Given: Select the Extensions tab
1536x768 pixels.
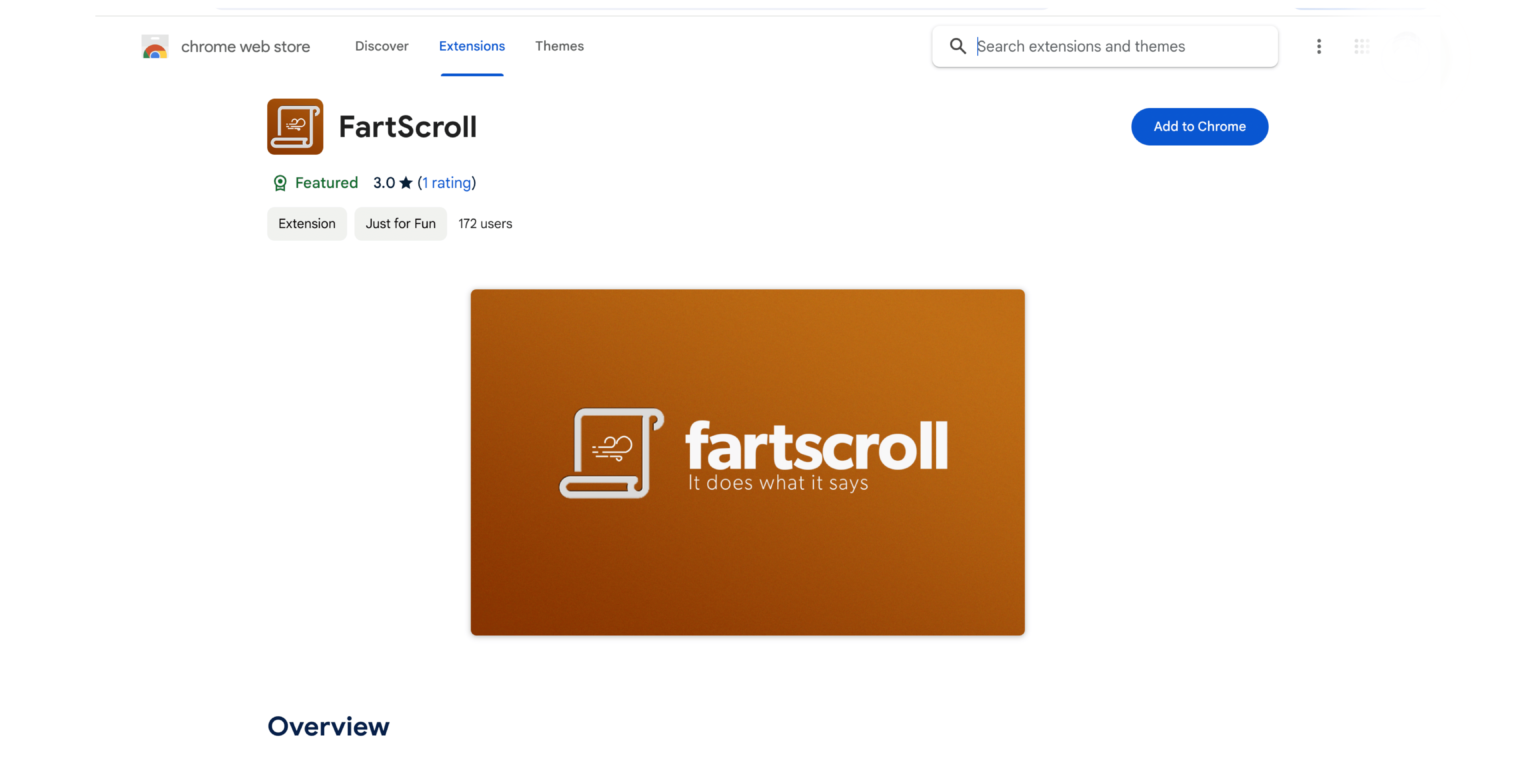Looking at the screenshot, I should click(472, 46).
